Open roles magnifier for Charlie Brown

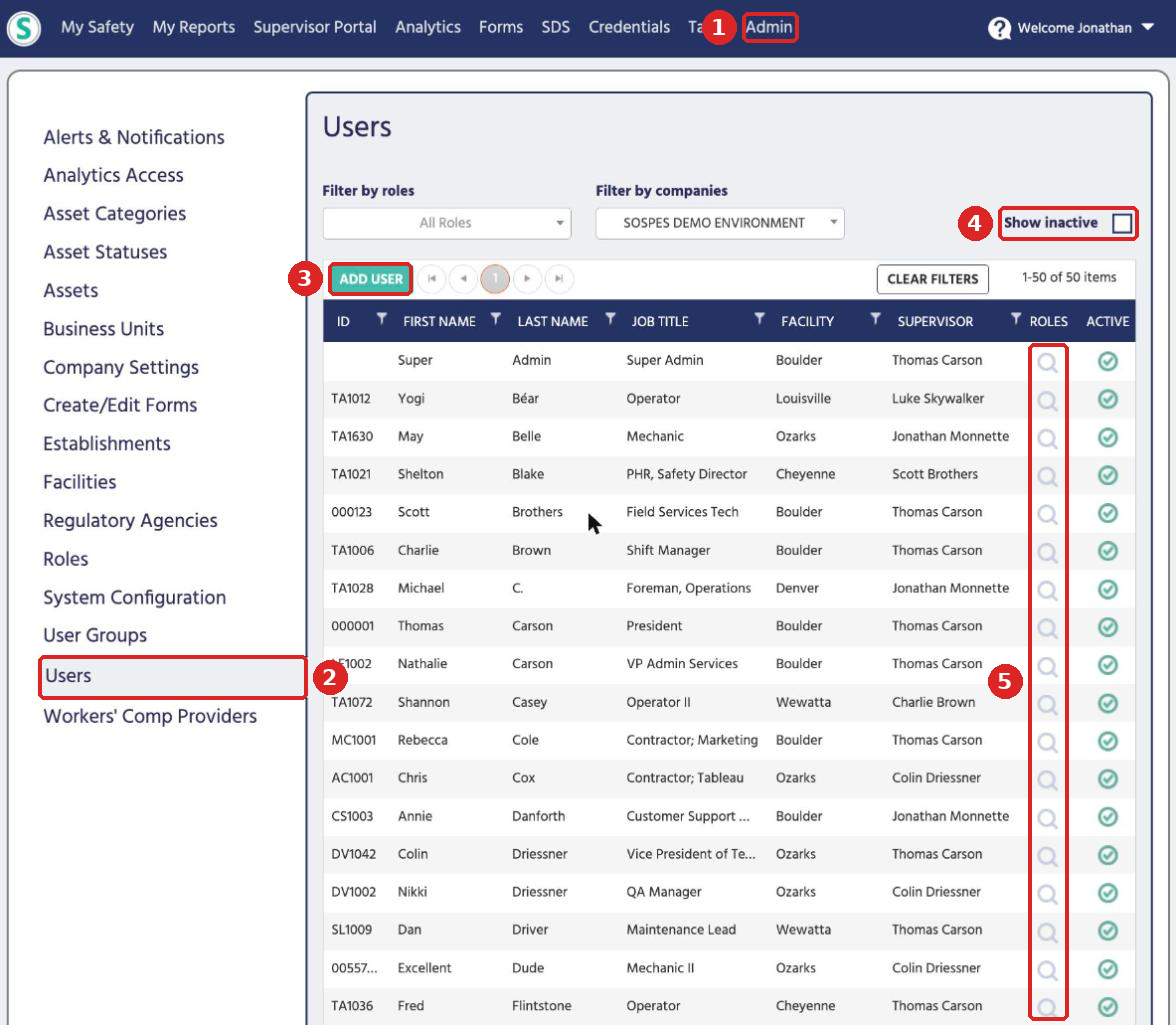tap(1048, 552)
